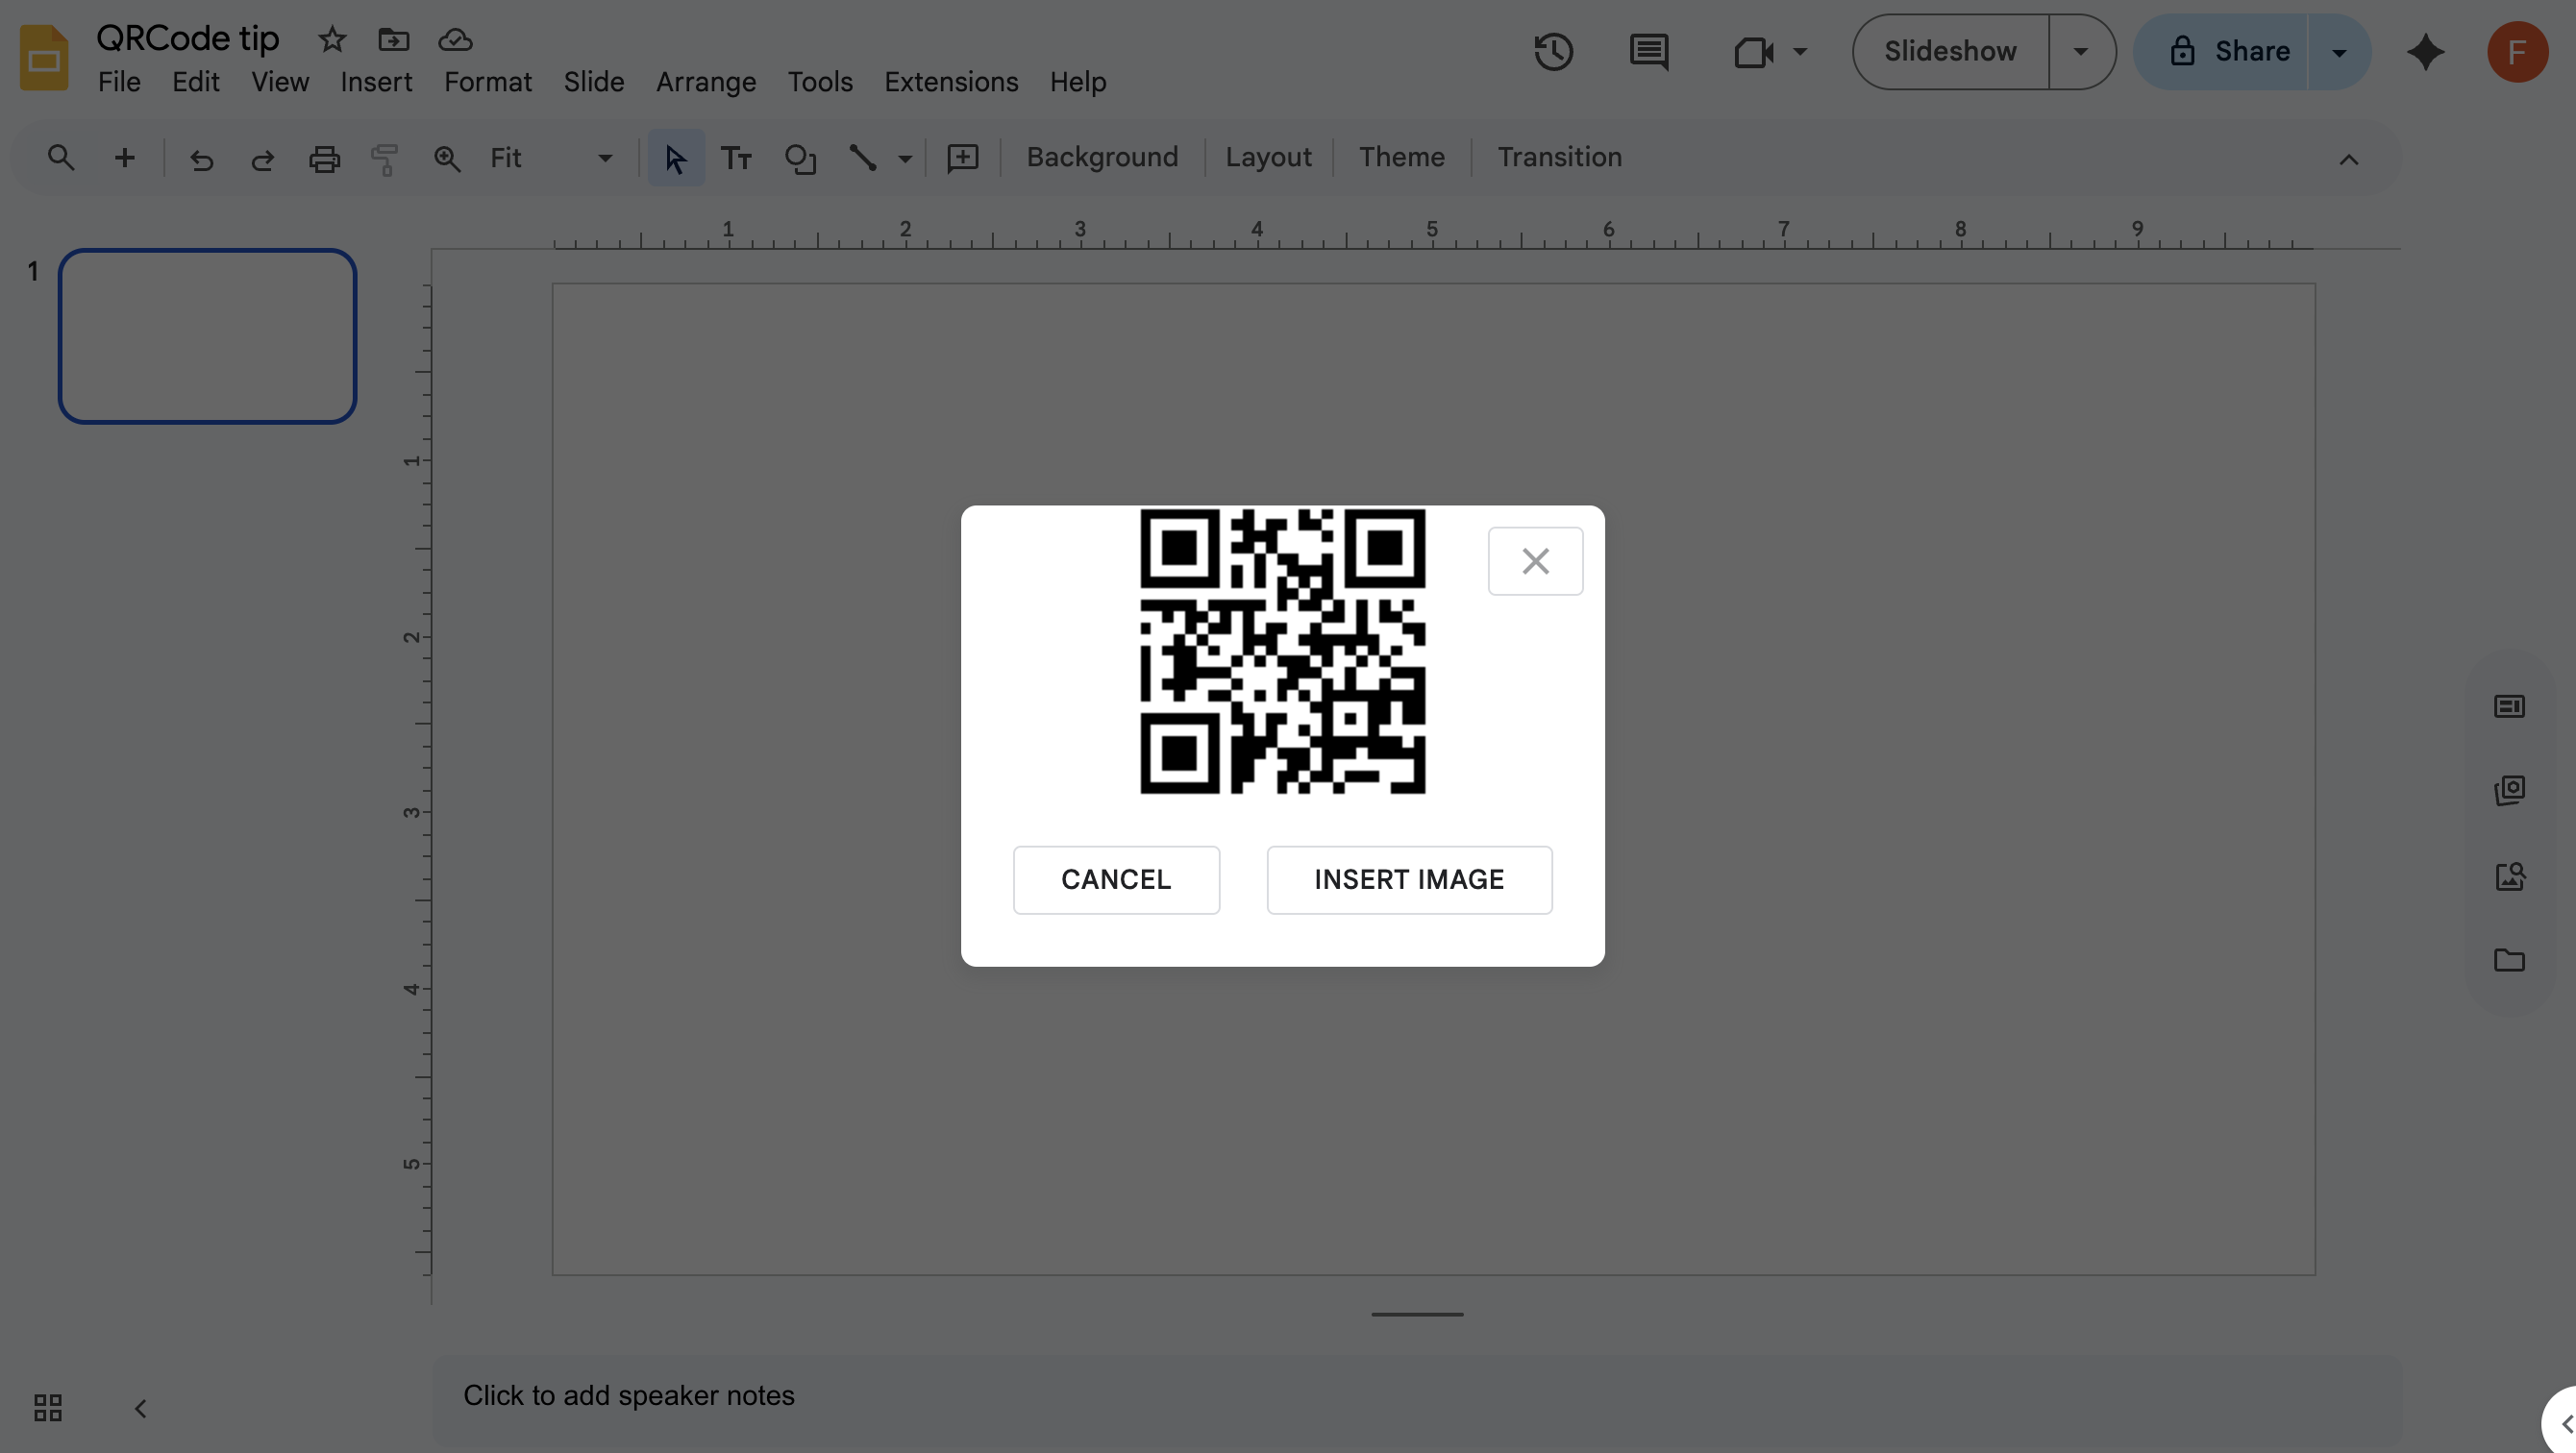Open the Arrange menu
This screenshot has width=2576, height=1453.
point(705,82)
